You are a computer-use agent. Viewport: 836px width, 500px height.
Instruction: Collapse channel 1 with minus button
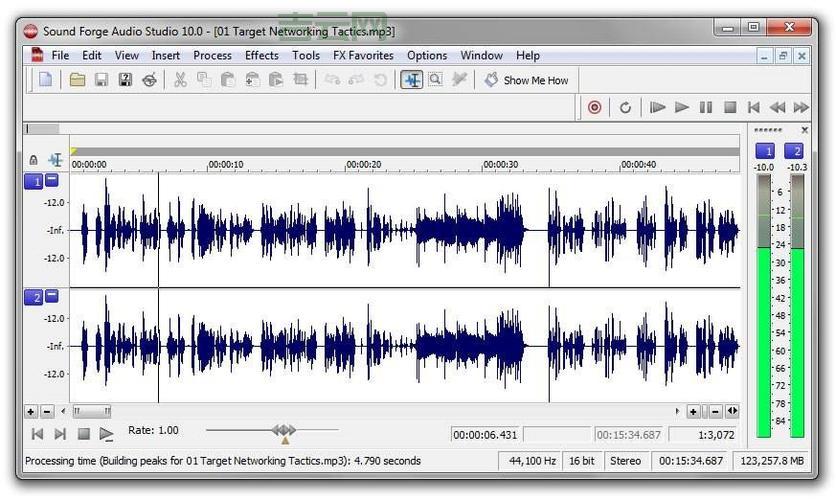[x=52, y=181]
